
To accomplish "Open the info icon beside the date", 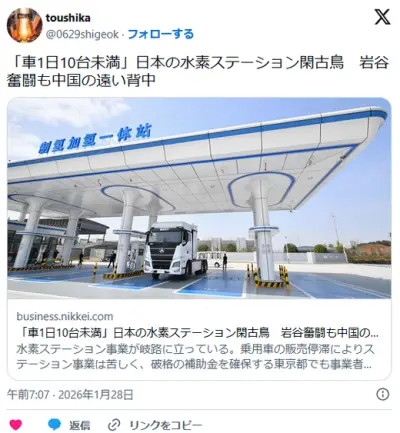I will click(x=383, y=394).
